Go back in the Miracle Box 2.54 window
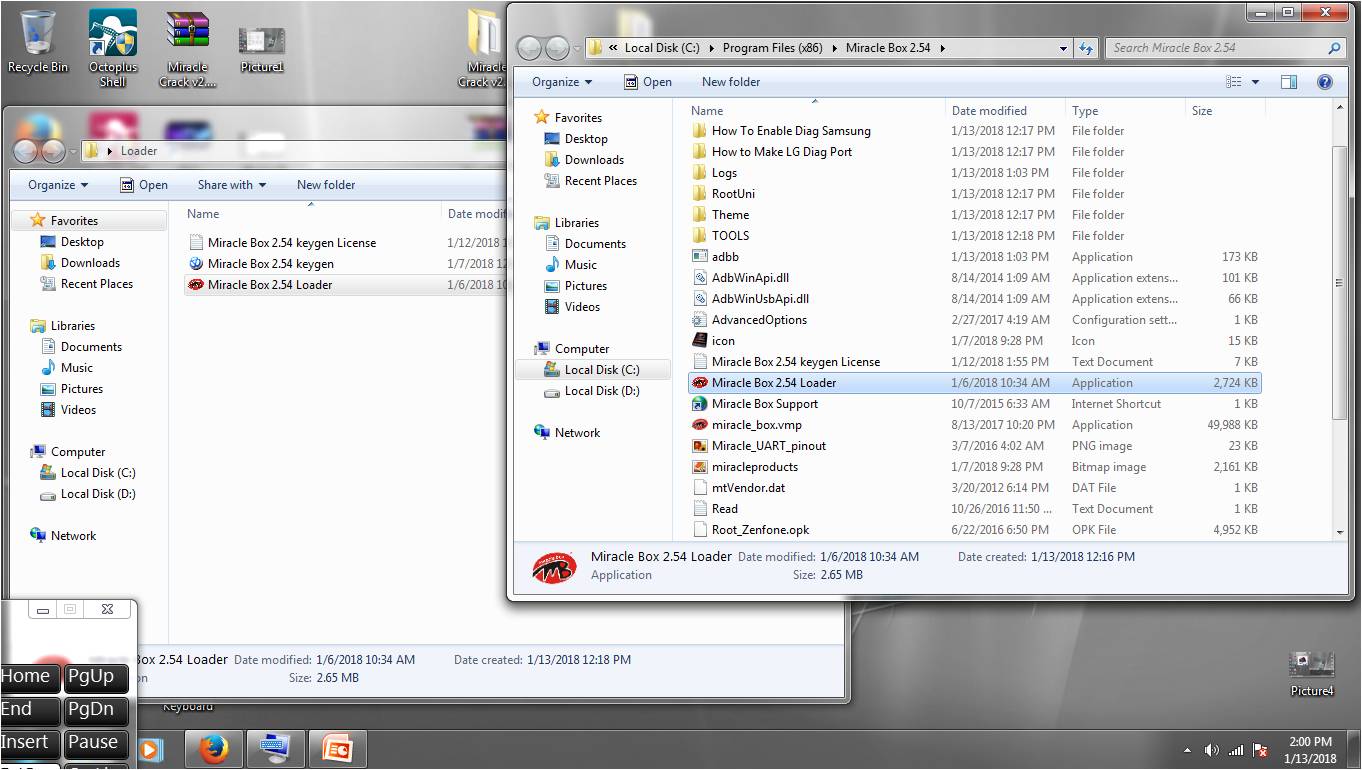The image size is (1362, 770). coord(531,47)
